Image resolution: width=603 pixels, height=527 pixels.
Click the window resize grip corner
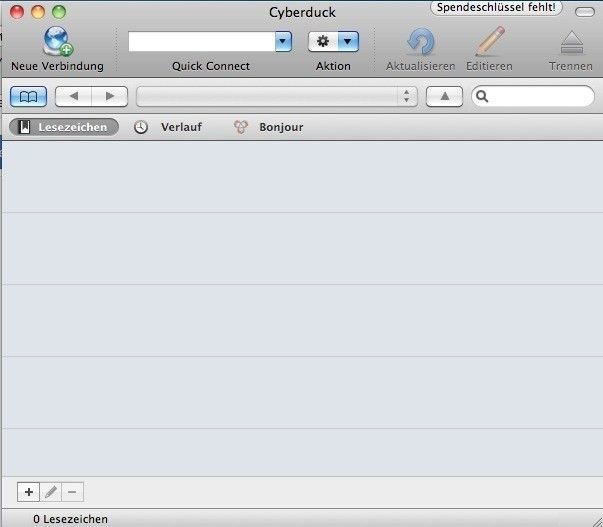pos(597,521)
